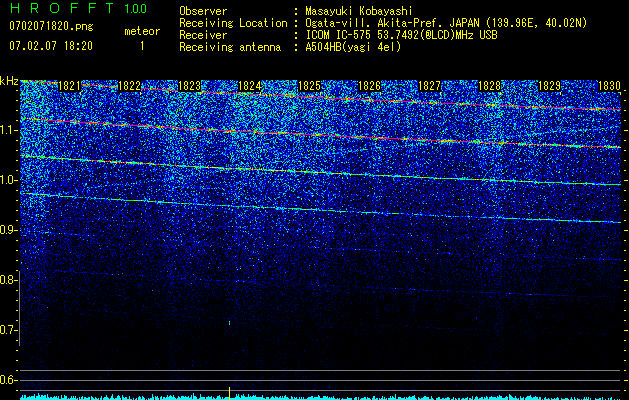This screenshot has height=400, width=629.
Task: Click the 0.9 frequency axis label
Action: 8,230
